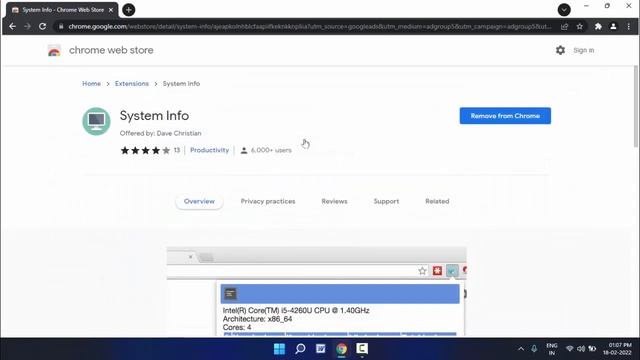
Task: Switch to the Related tab
Action: (437, 201)
